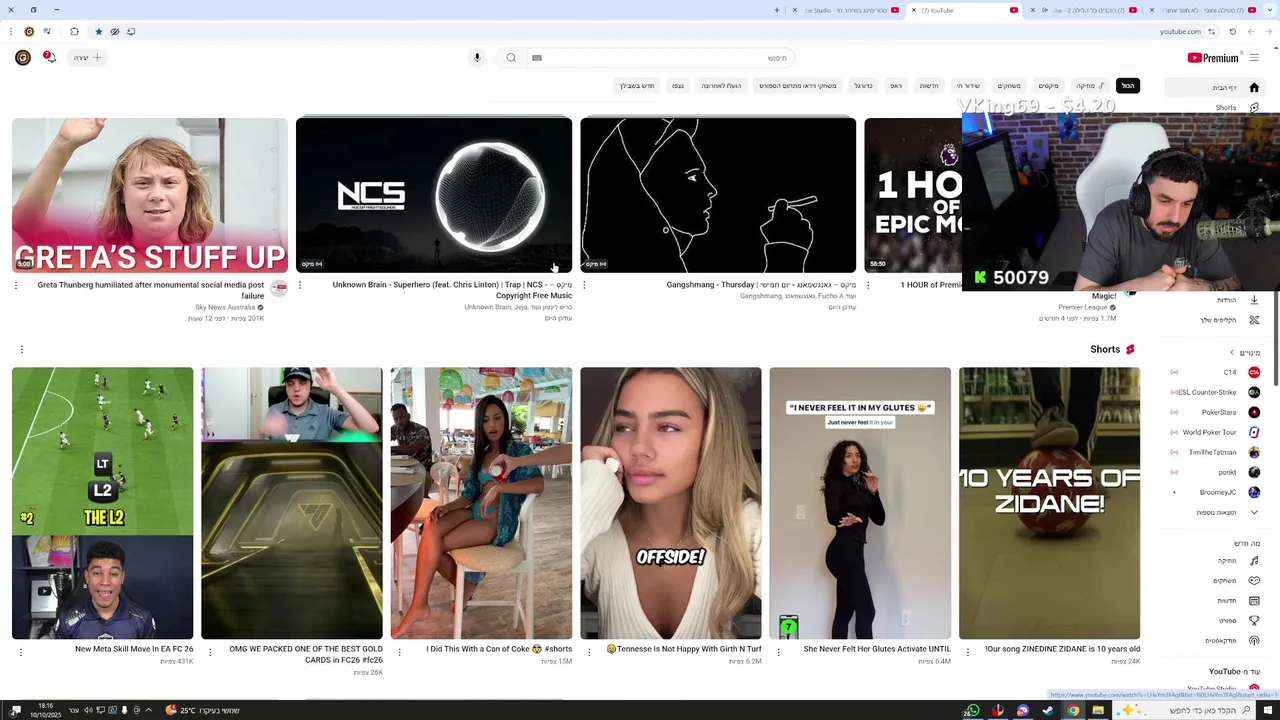
Task: Select the 'כדורגל' football filter chip
Action: tap(863, 86)
